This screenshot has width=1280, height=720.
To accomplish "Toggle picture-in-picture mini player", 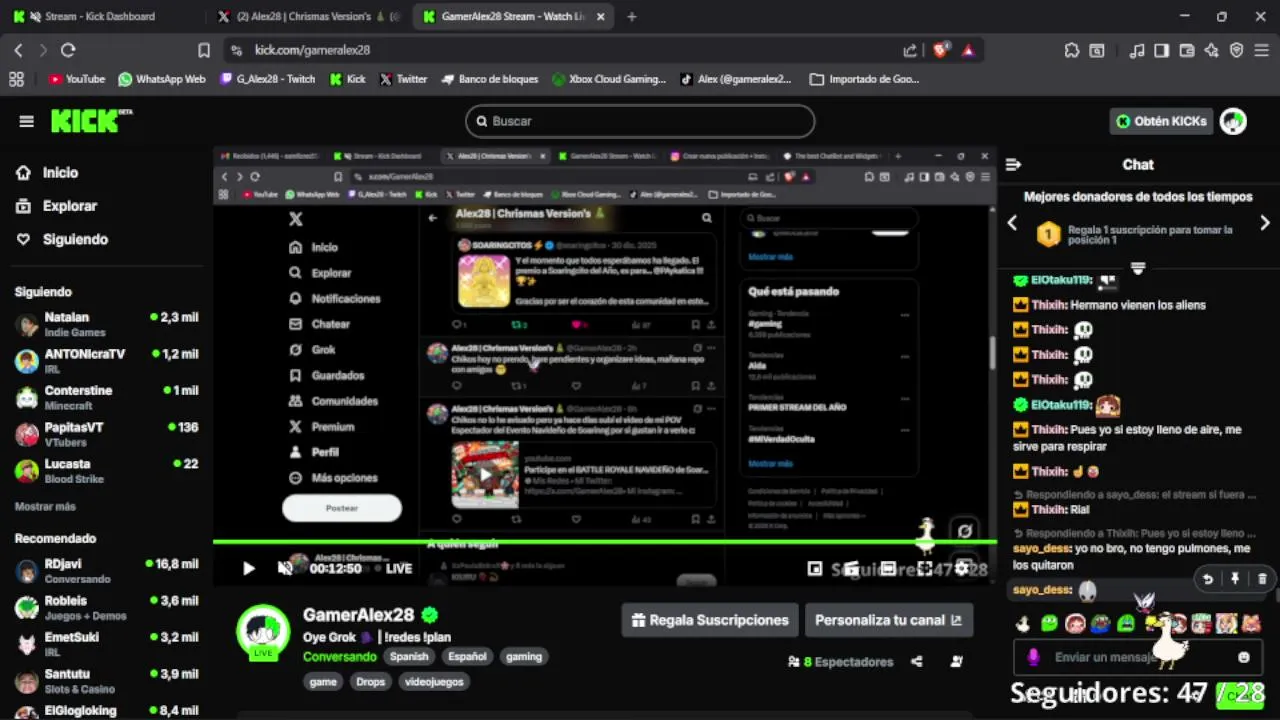I will pyautogui.click(x=815, y=568).
